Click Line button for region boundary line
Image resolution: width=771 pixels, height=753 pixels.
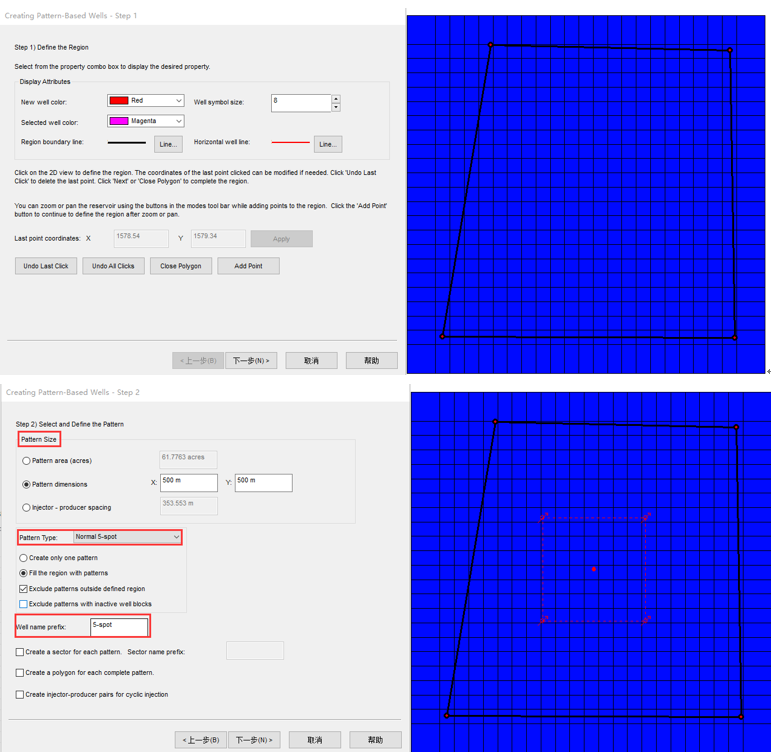coord(168,144)
